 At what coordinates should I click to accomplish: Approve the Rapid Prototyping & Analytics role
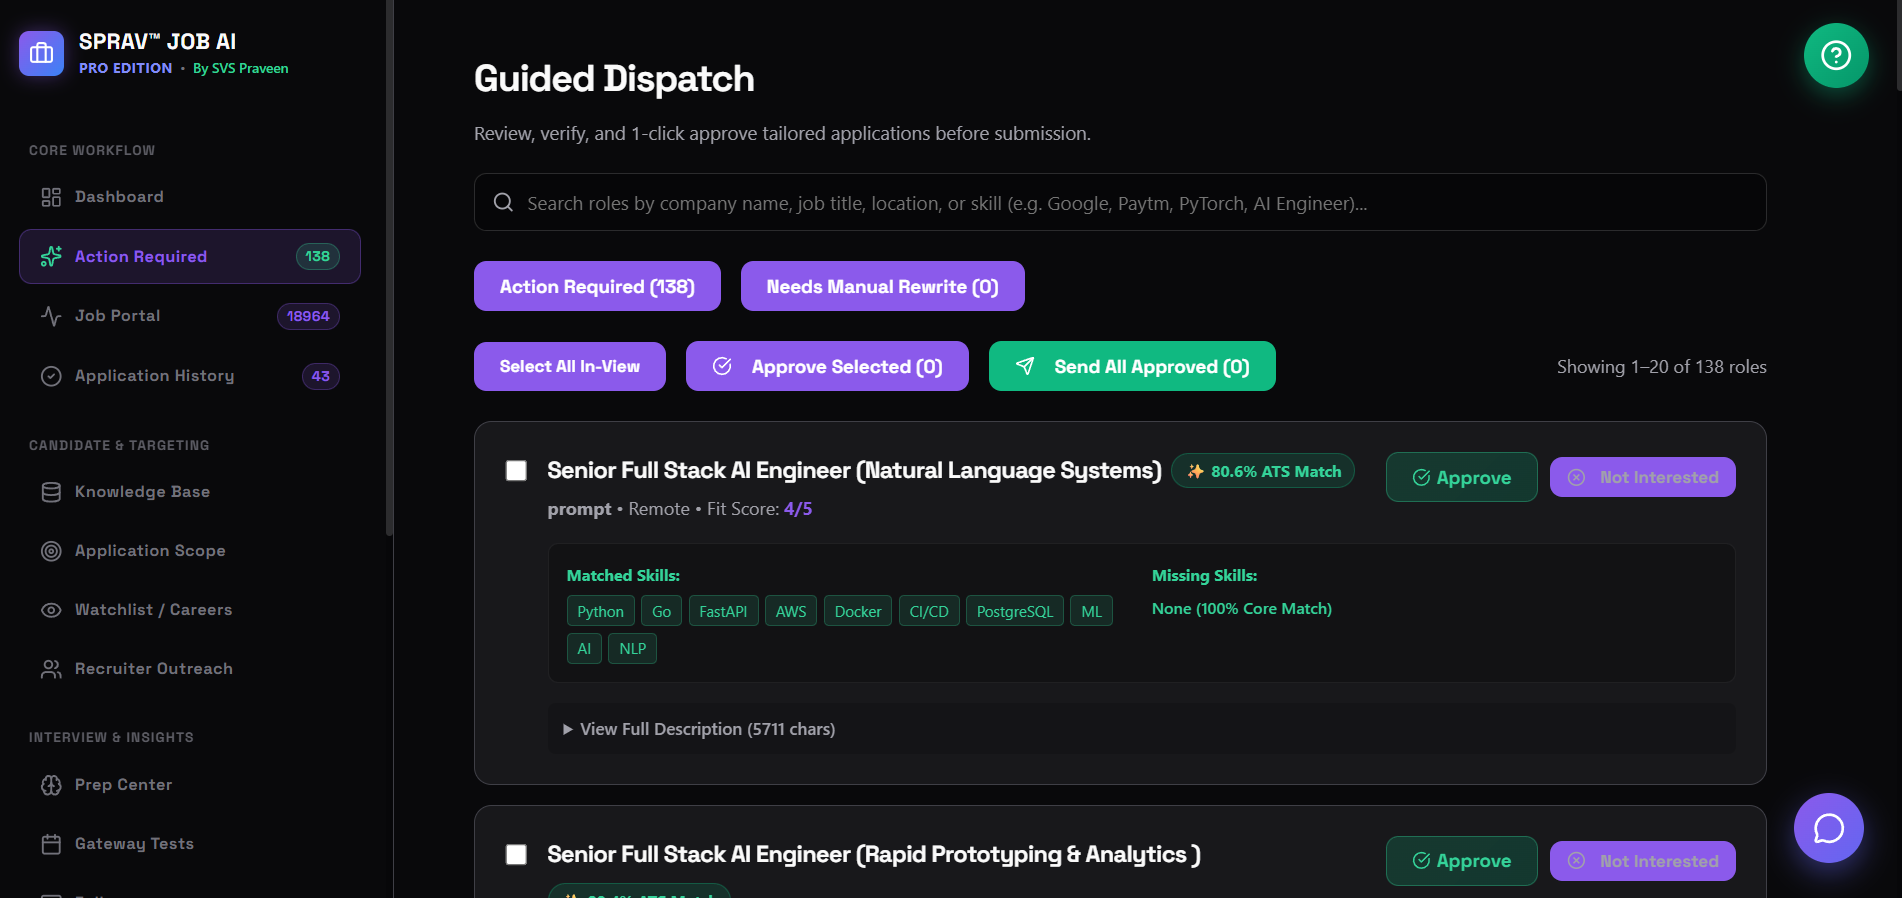[x=1461, y=861]
